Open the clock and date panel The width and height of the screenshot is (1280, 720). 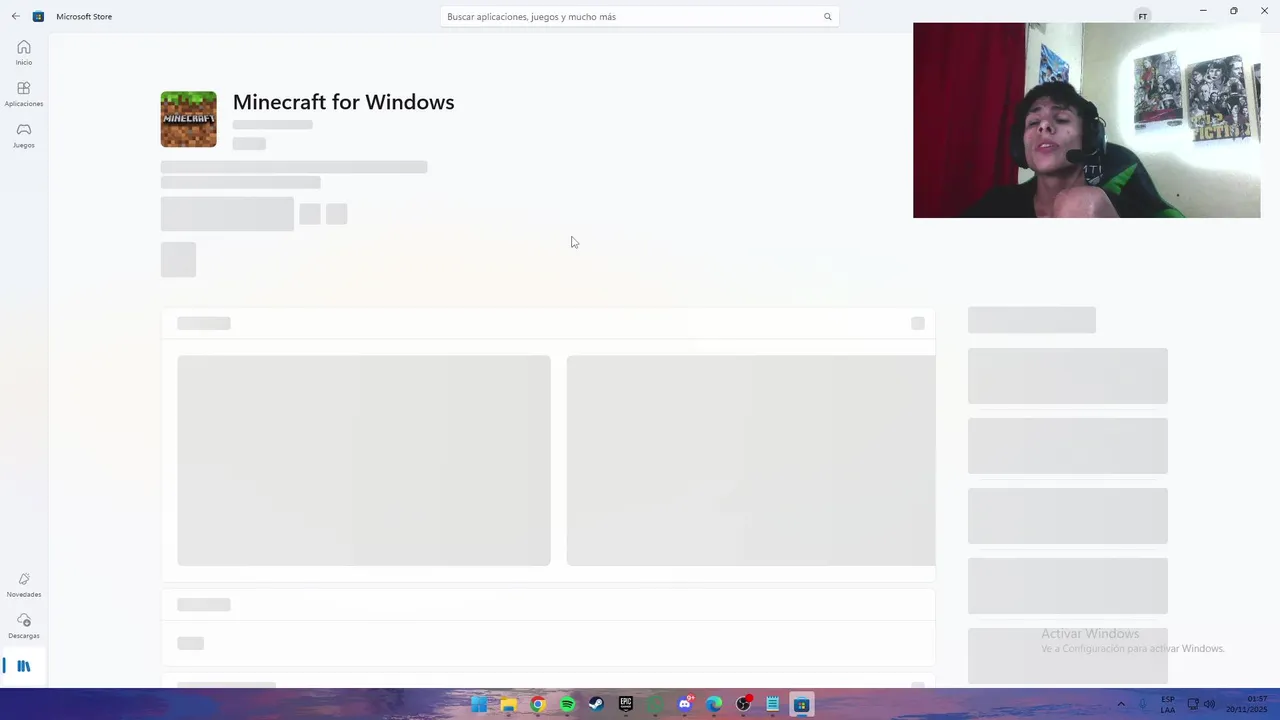click(1247, 705)
